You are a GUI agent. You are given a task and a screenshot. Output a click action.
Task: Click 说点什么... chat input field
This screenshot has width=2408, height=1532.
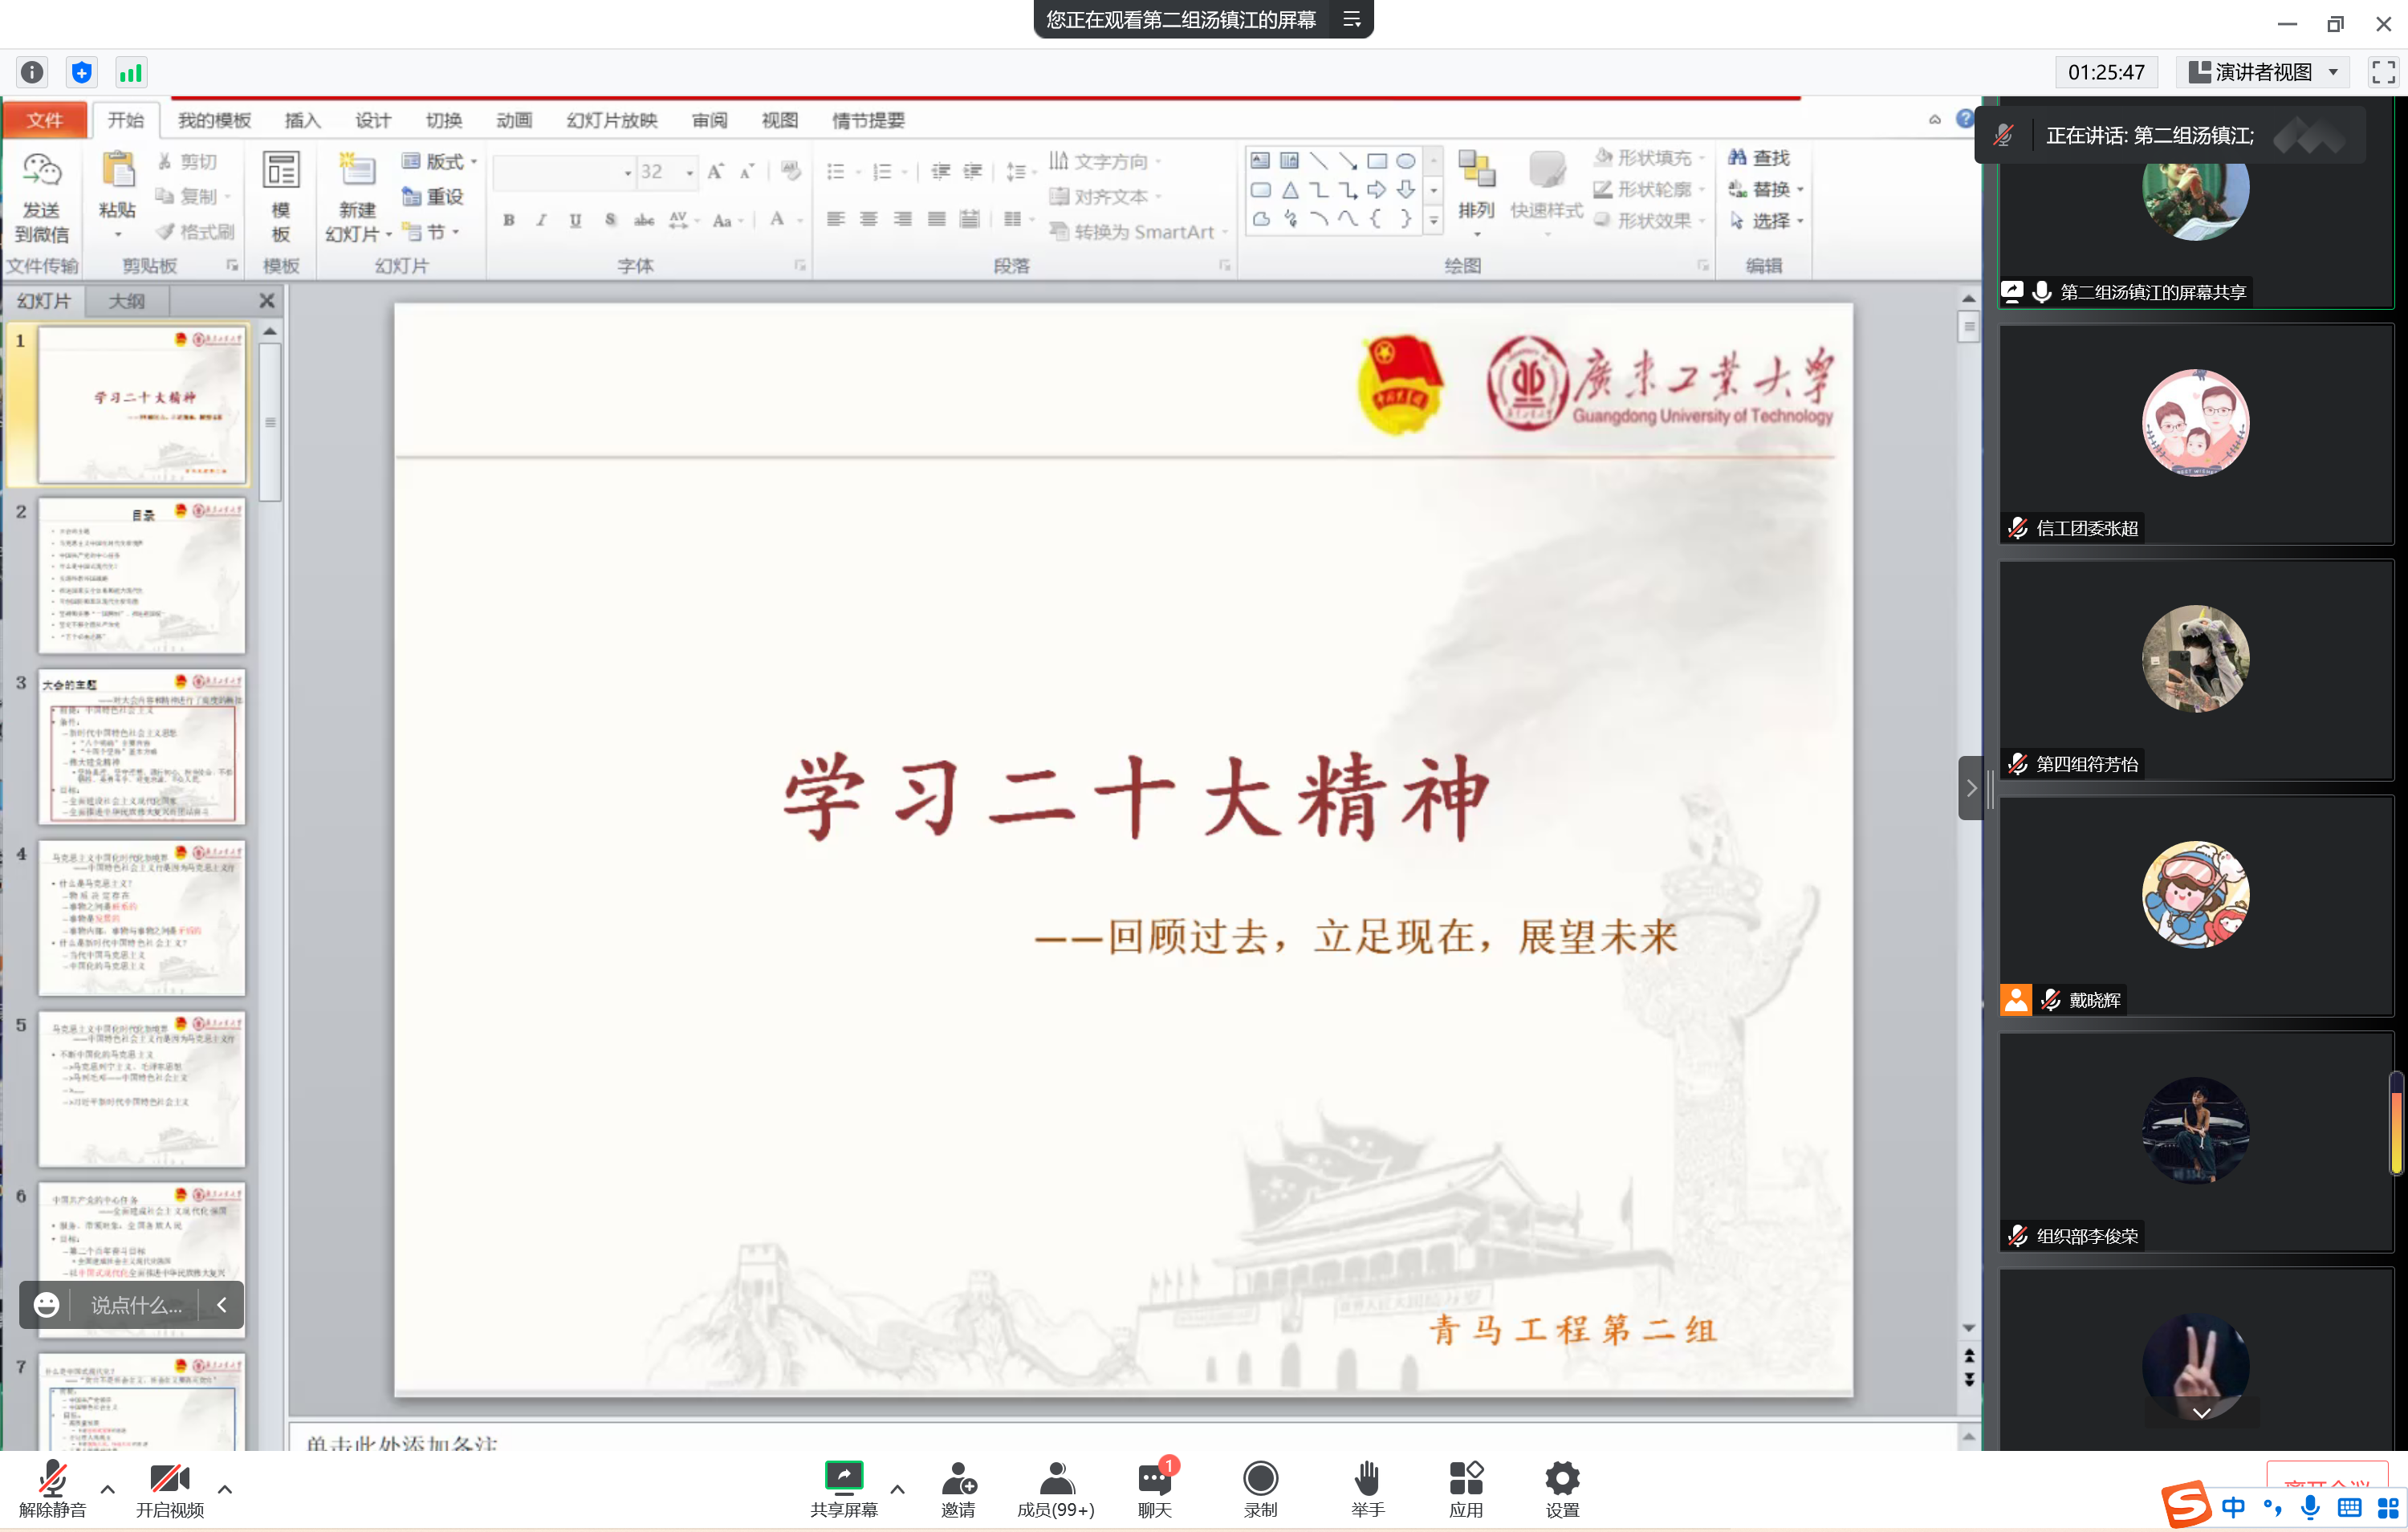(x=136, y=1304)
